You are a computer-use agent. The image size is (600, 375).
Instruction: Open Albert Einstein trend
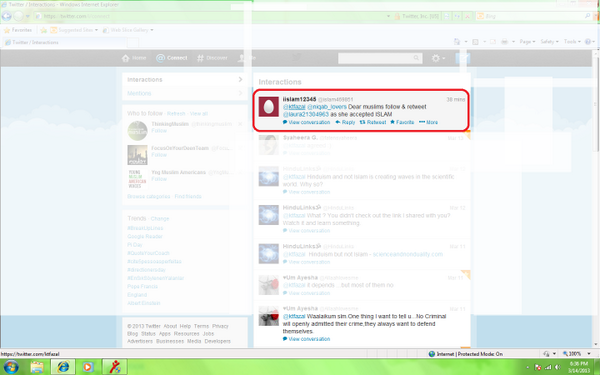click(x=144, y=303)
